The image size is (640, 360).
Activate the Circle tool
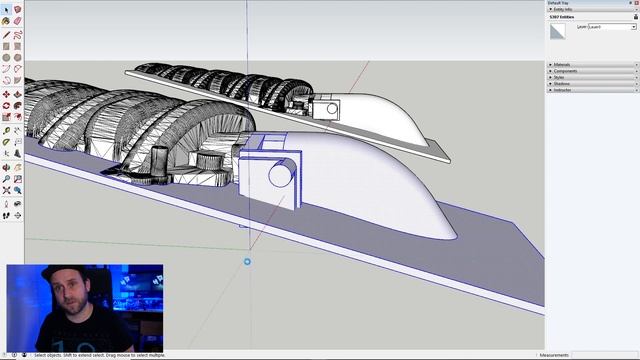point(6,58)
